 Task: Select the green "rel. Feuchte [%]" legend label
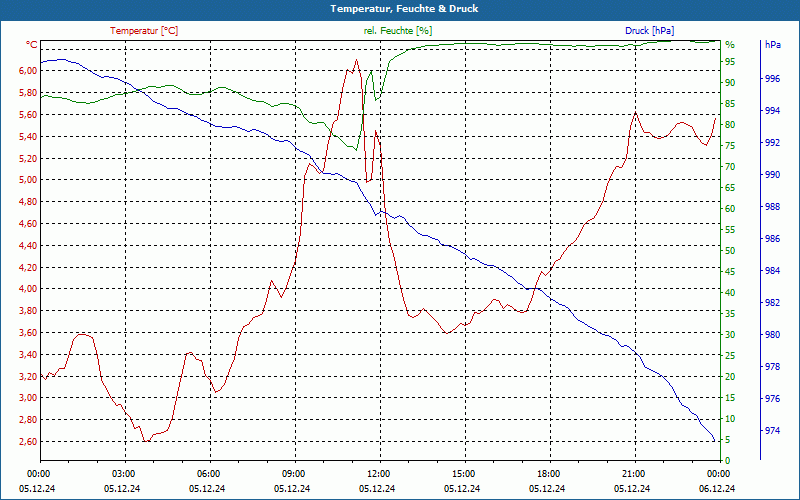pyautogui.click(x=397, y=31)
